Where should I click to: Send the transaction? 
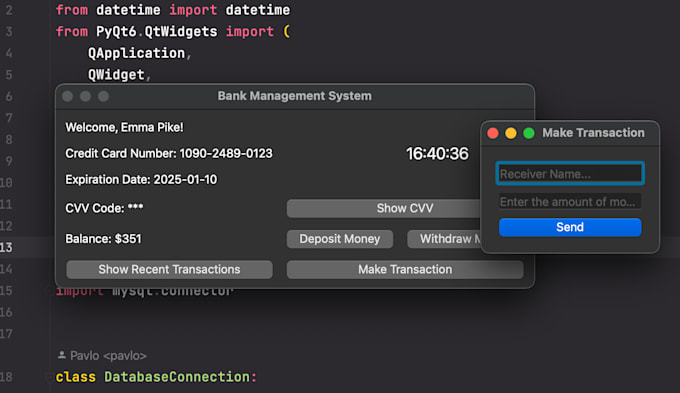pos(570,227)
